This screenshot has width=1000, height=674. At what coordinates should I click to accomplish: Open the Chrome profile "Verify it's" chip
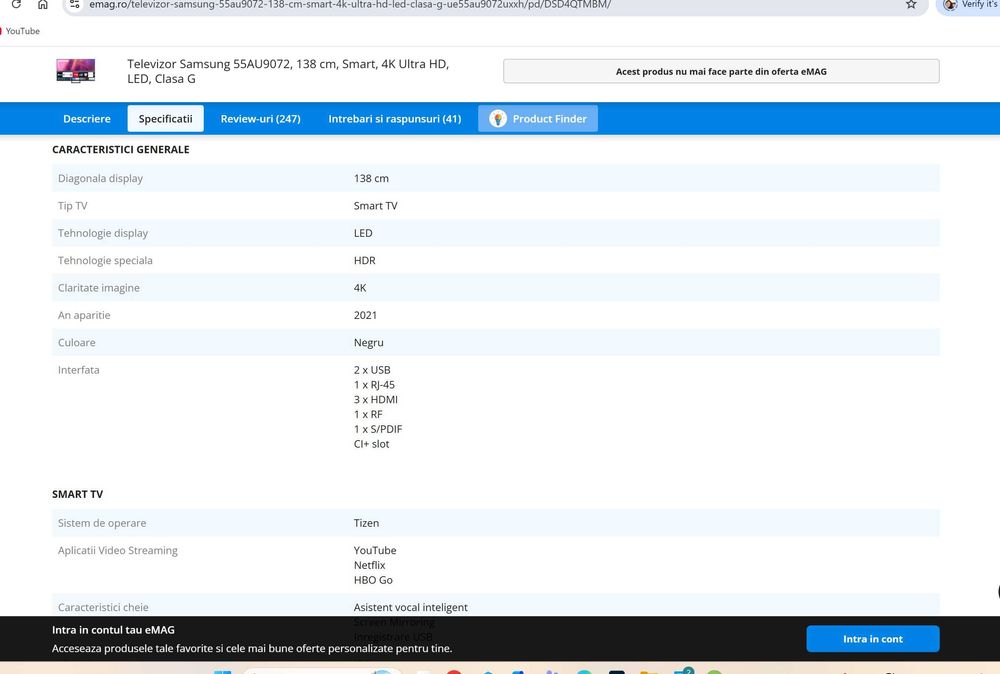(x=969, y=4)
